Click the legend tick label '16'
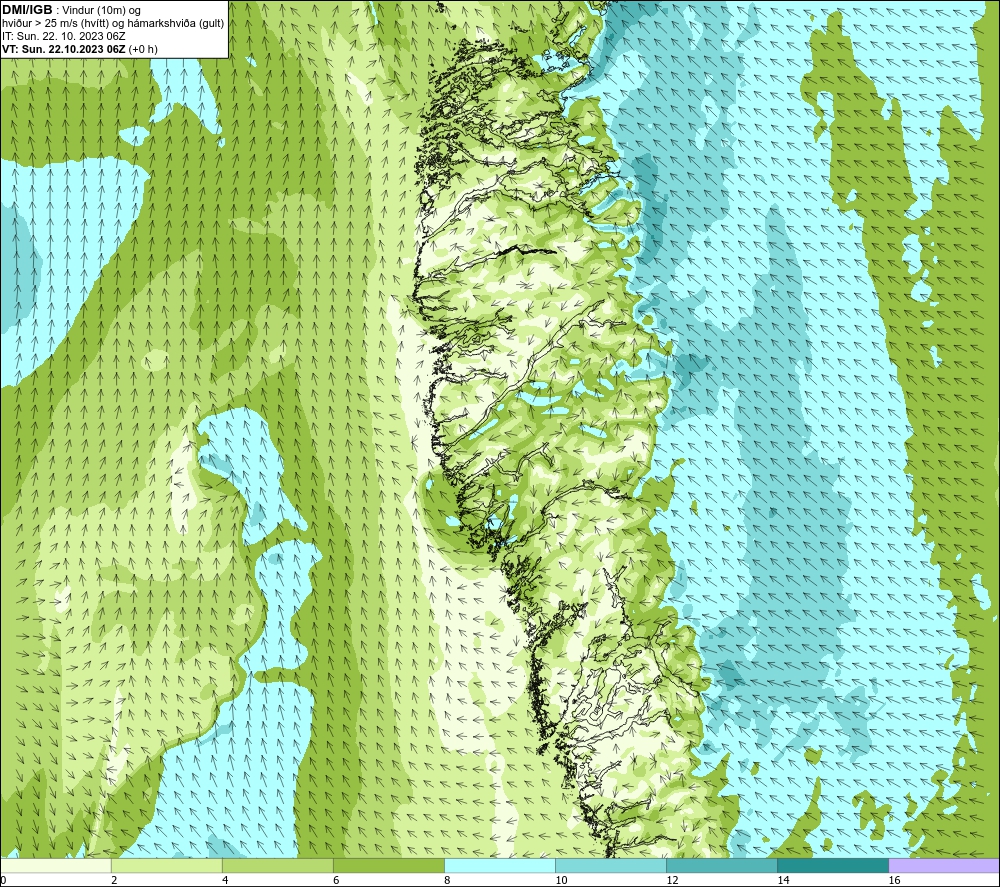The image size is (1000, 887). click(894, 881)
